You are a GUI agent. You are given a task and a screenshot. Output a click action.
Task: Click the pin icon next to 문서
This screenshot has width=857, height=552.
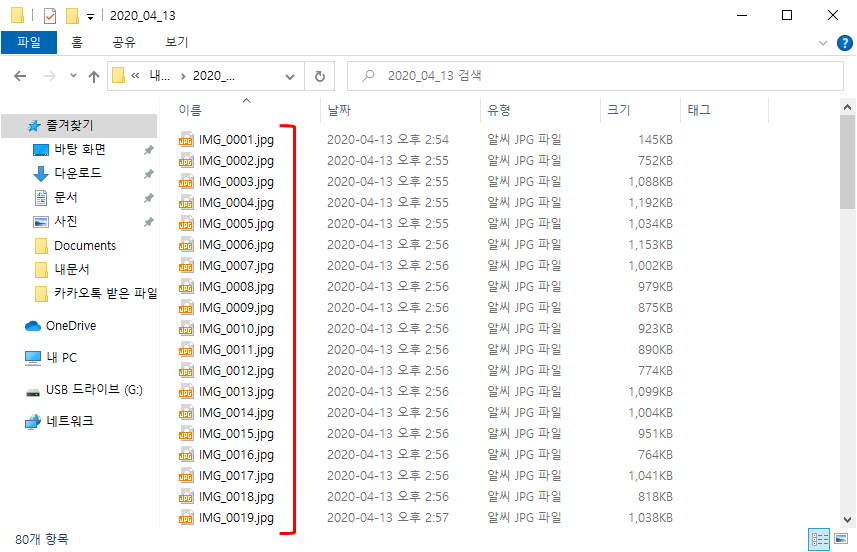[148, 198]
